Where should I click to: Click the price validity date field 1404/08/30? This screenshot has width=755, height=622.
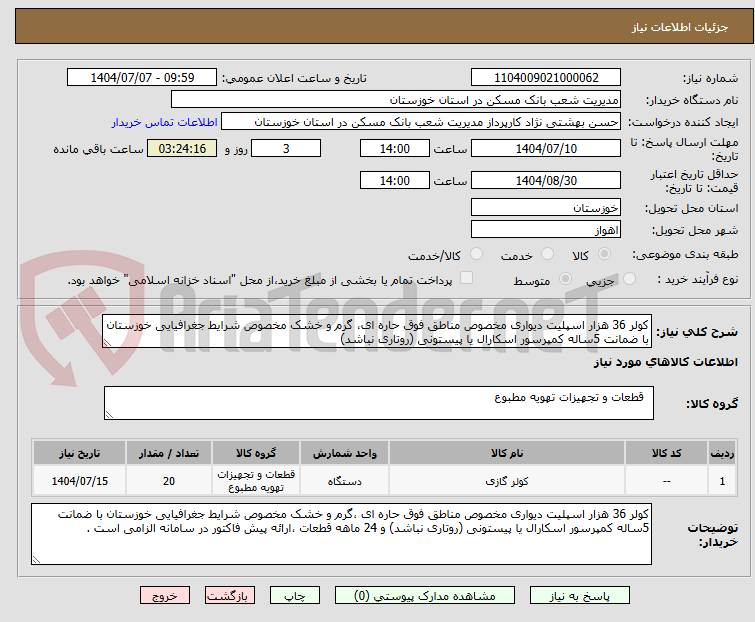546,181
